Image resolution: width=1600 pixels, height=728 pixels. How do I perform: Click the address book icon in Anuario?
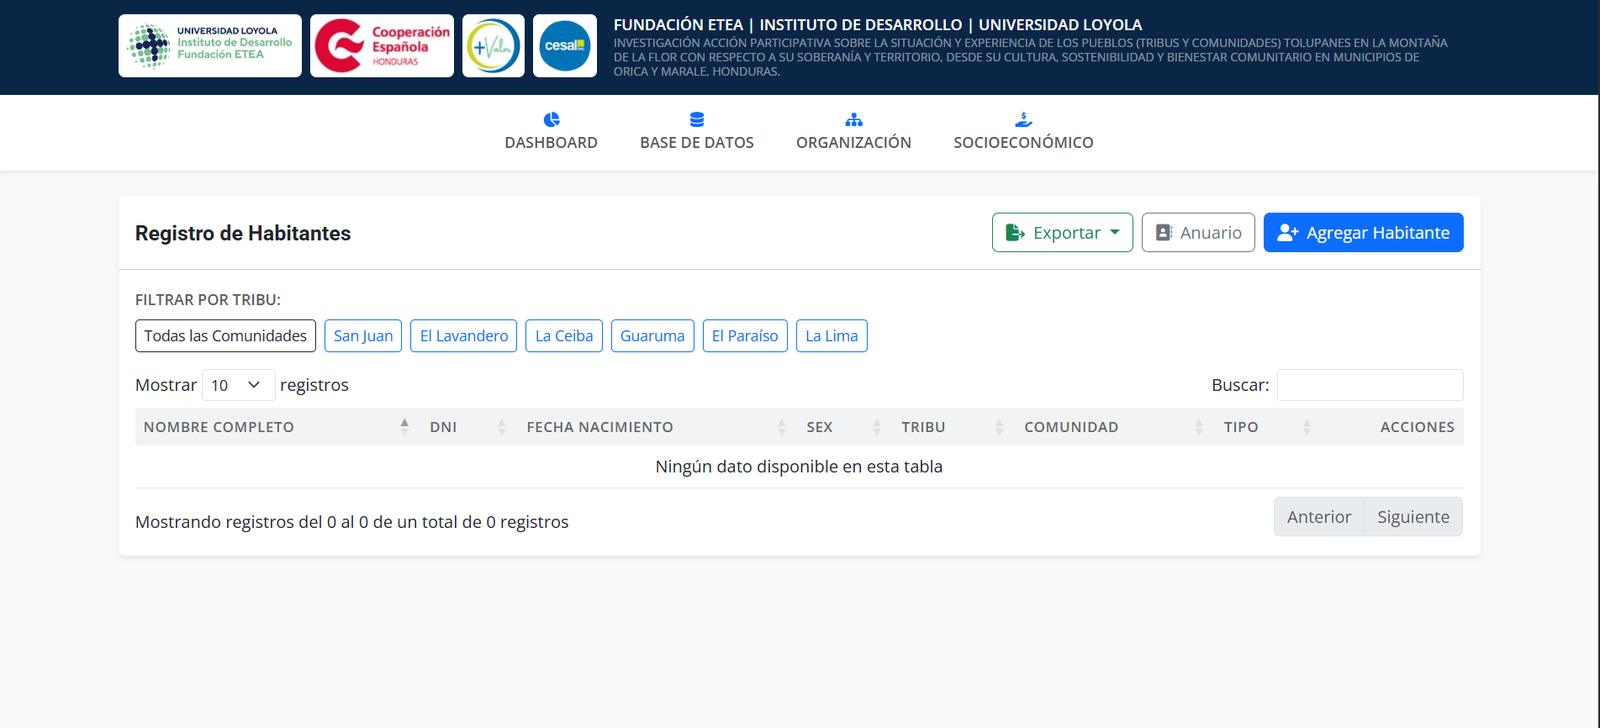(x=1164, y=233)
